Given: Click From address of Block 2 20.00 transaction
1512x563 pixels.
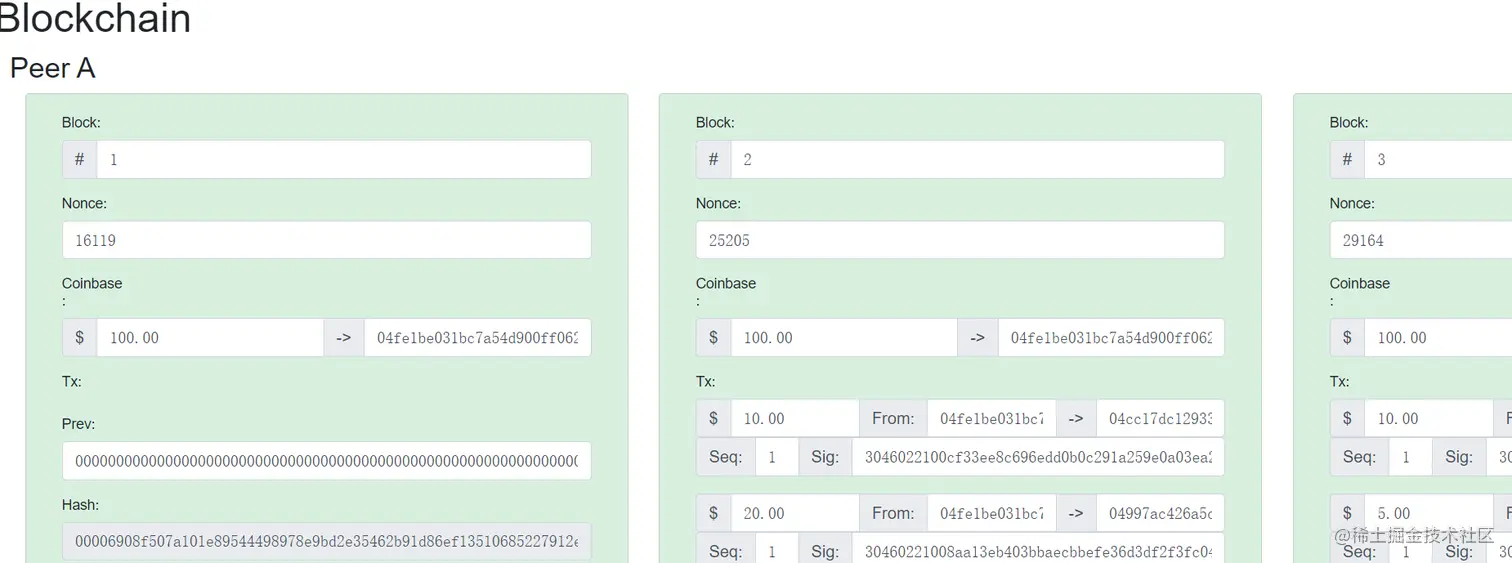Looking at the screenshot, I should 991,512.
